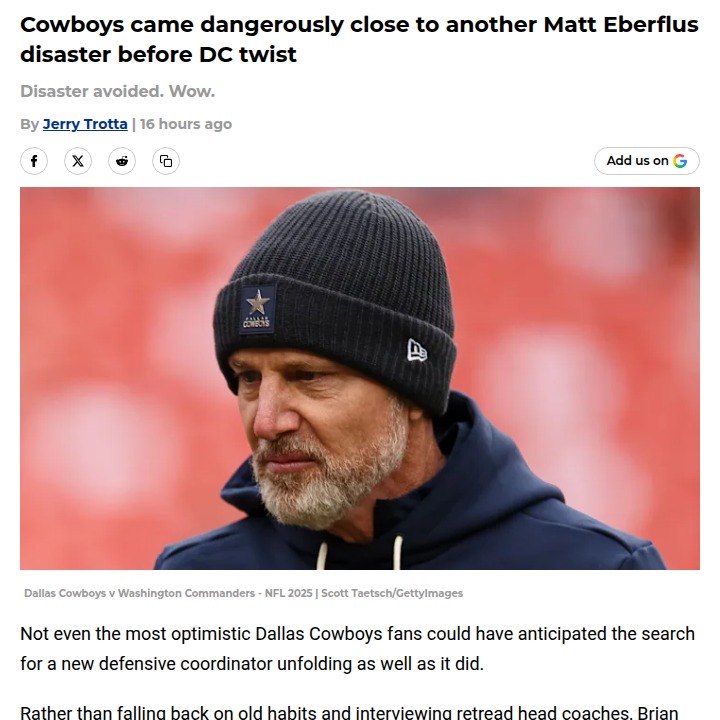Viewport: 720px width, 720px height.
Task: Click 'disaster before DC twist' headline line
Action: (158, 55)
